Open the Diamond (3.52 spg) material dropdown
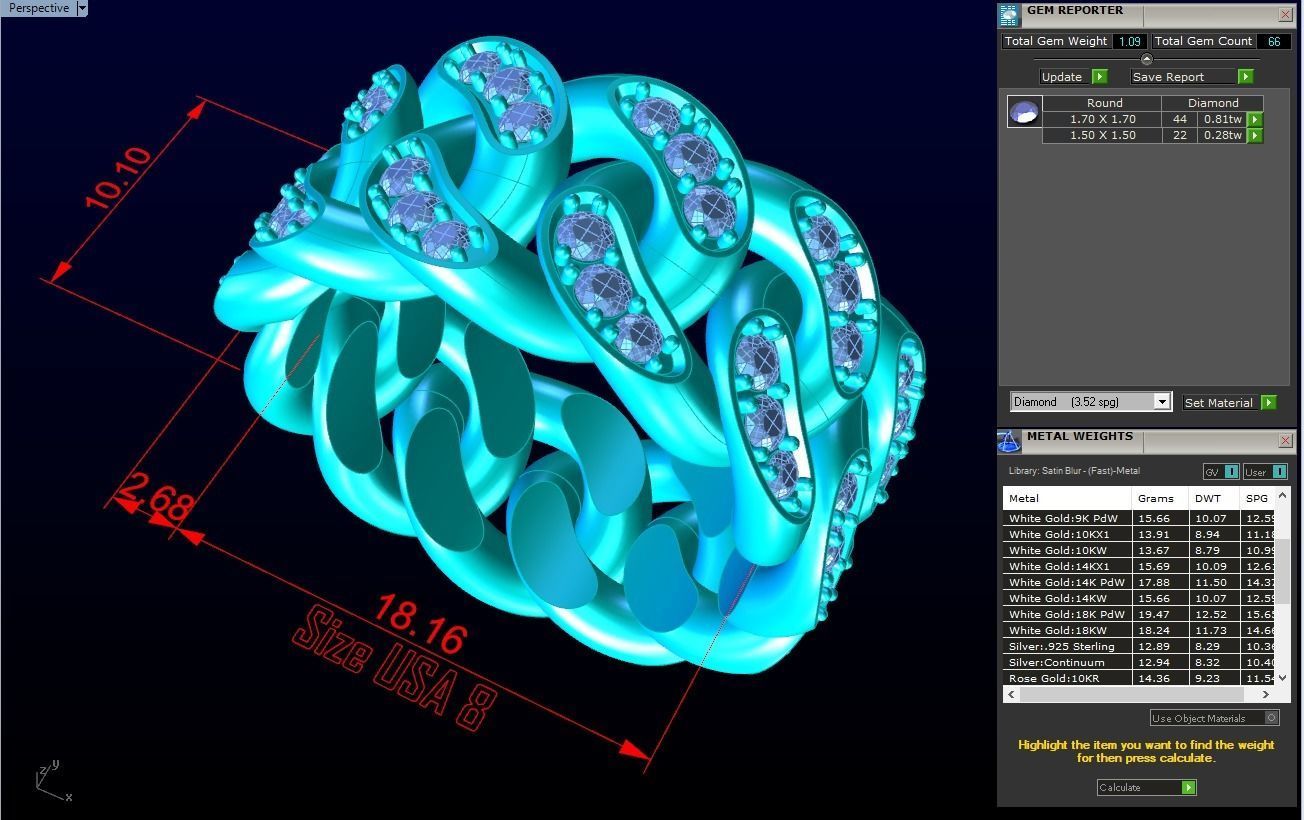 [1161, 402]
